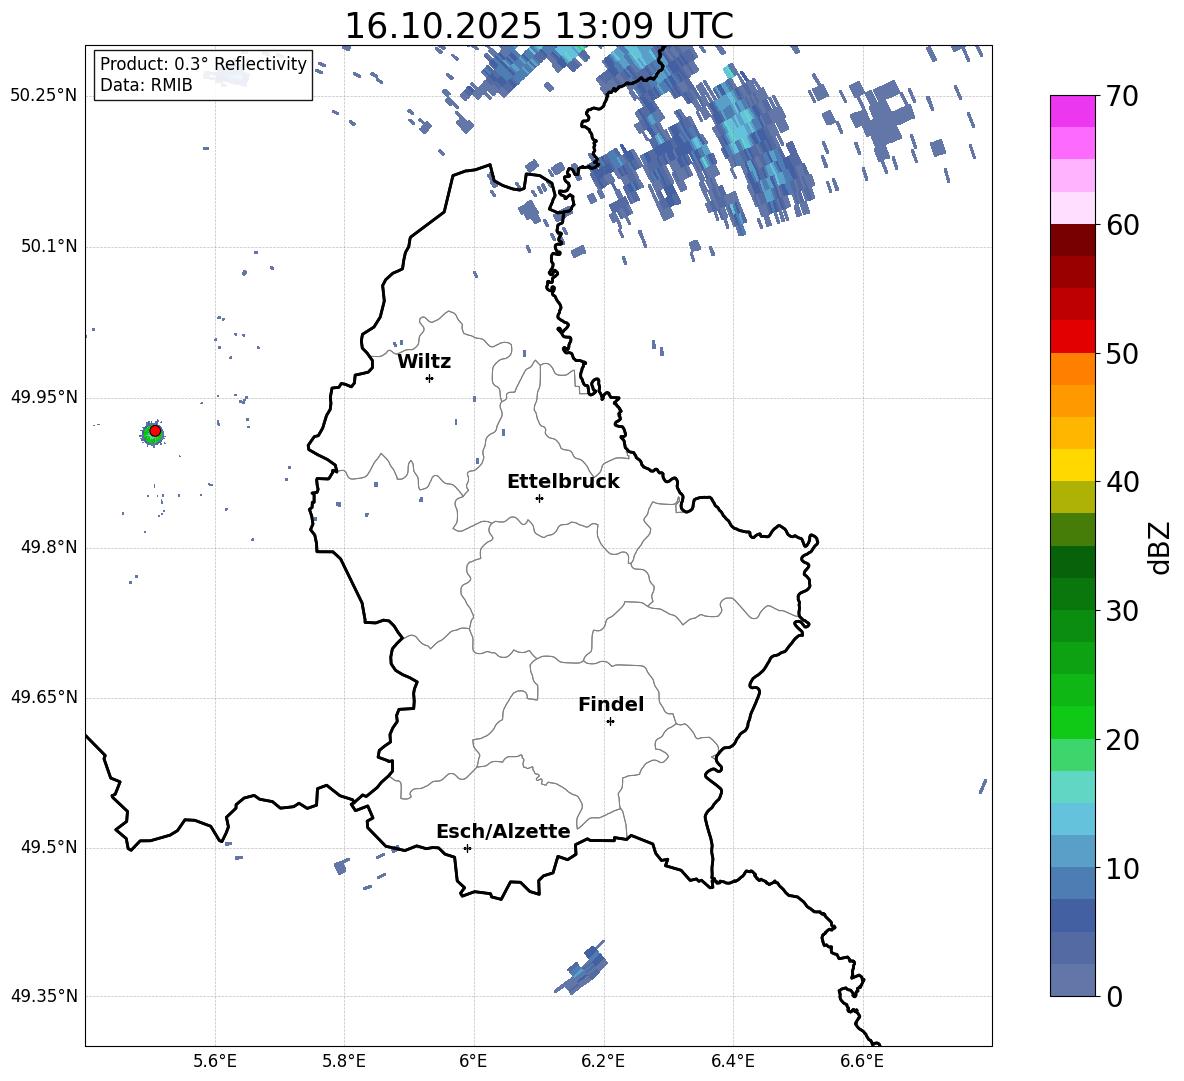Click the 6.2°E longitude label
The width and height of the screenshot is (1184, 1081).
click(x=603, y=1061)
